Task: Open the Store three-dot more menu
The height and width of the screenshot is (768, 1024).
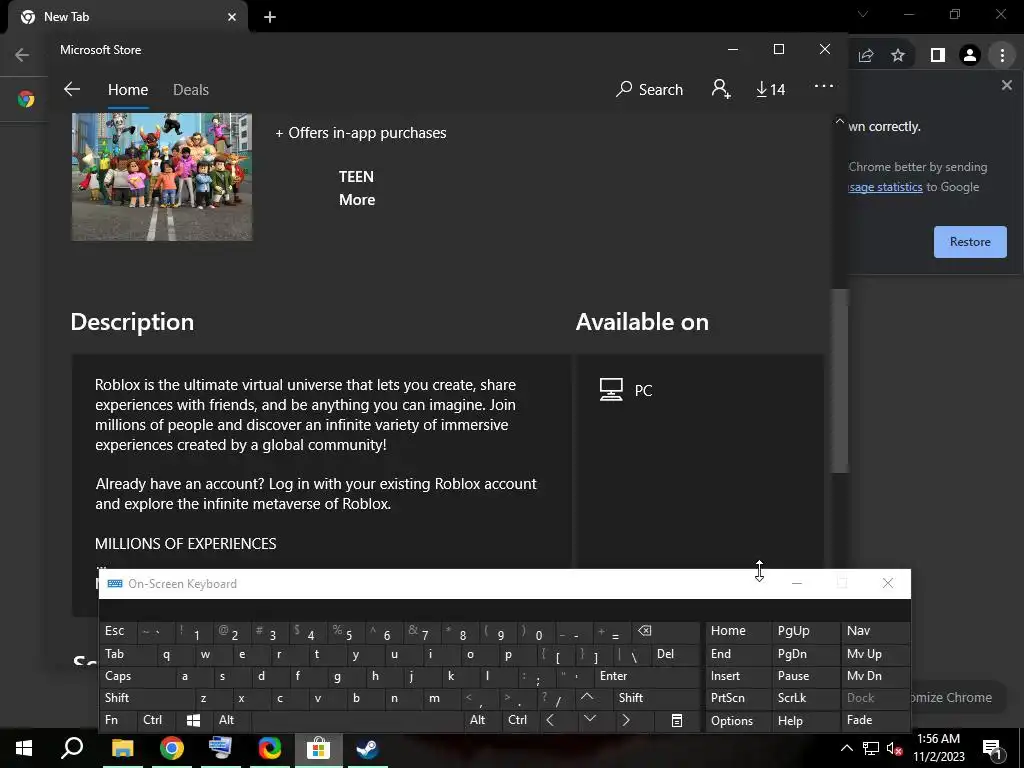Action: (x=824, y=86)
